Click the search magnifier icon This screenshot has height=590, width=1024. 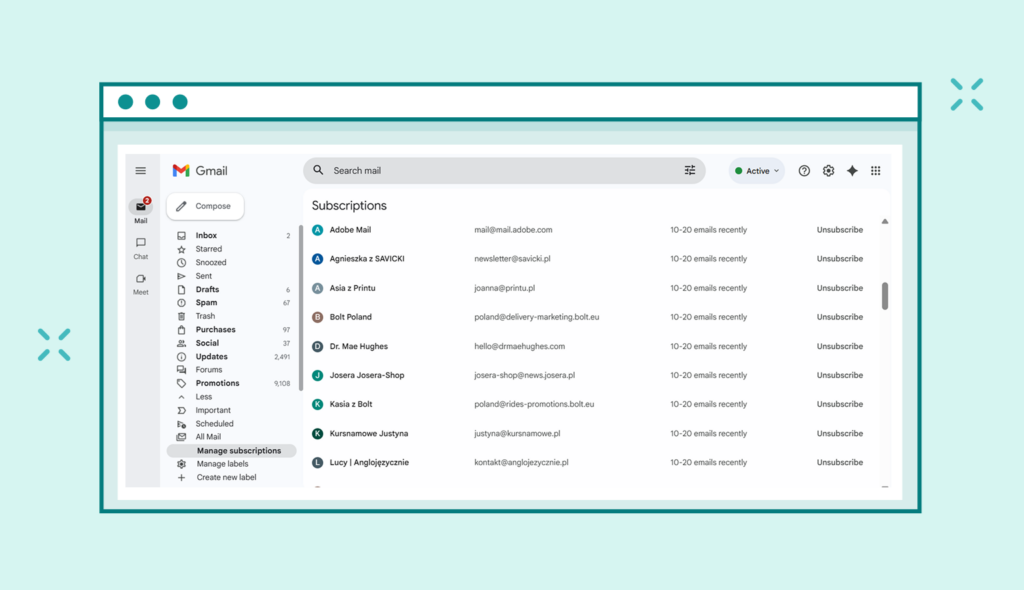click(x=318, y=170)
